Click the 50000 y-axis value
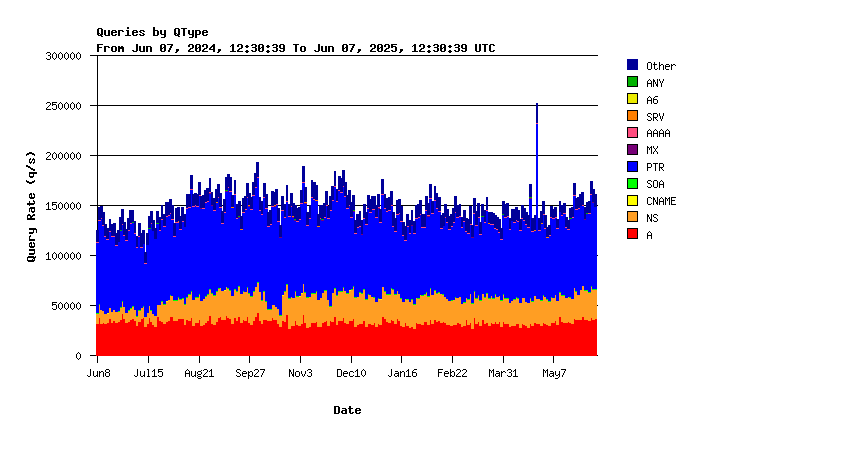Screen dimensions: 850x450 coord(67,306)
